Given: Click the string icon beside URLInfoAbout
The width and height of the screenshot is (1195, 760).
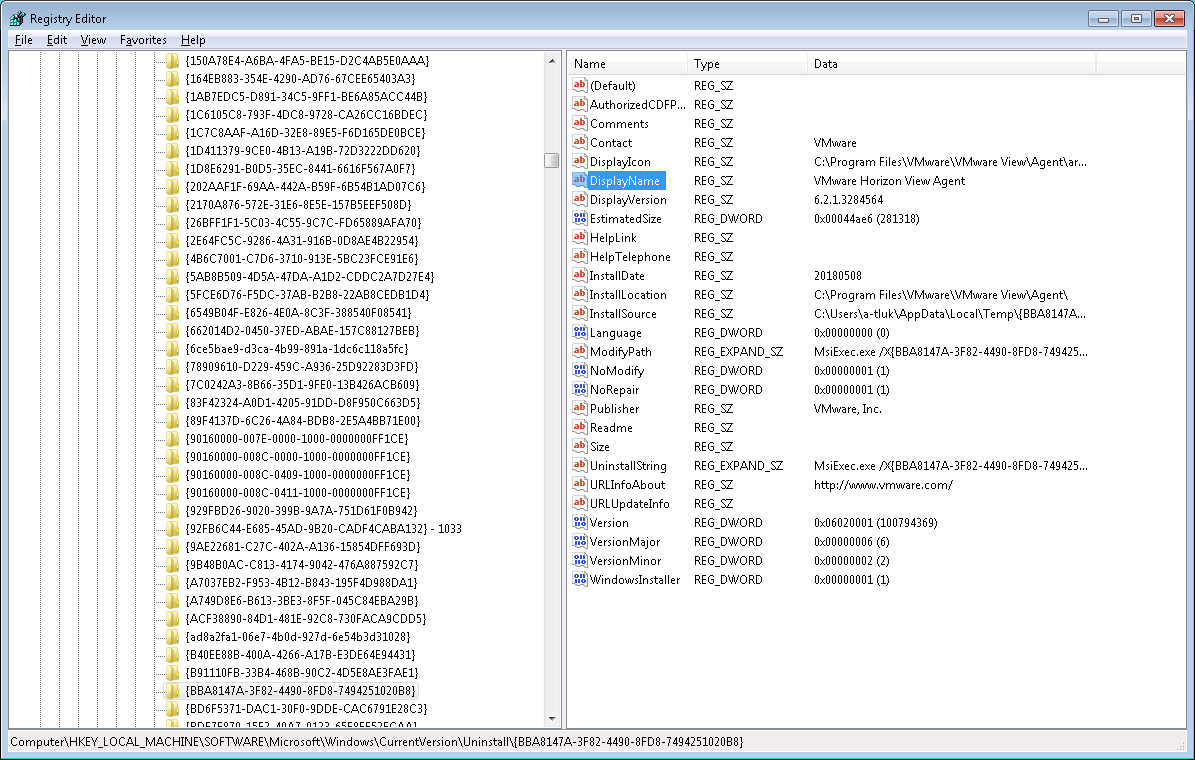Looking at the screenshot, I should coord(580,485).
